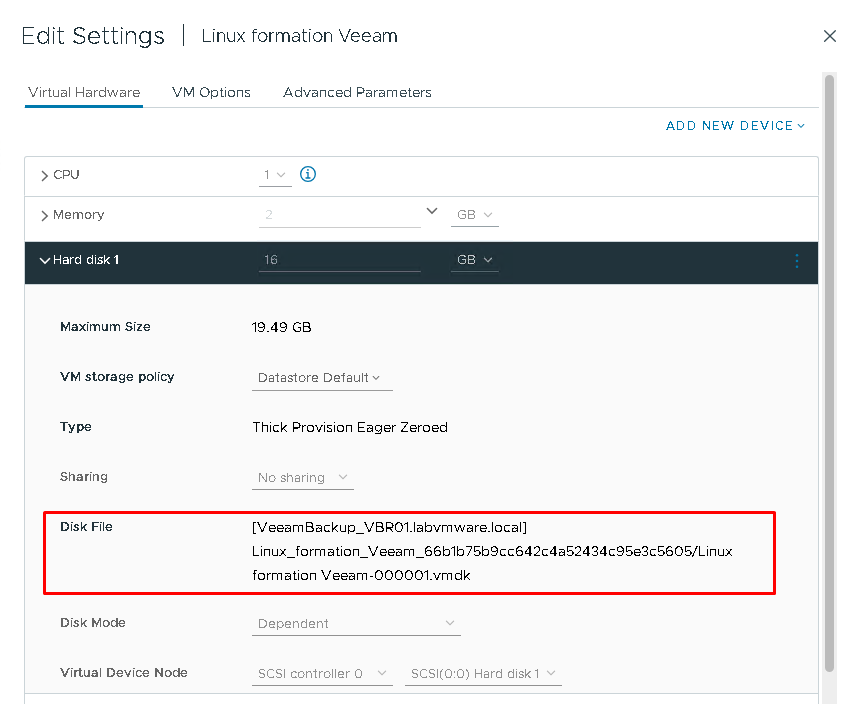This screenshot has height=704, width=855.
Task: Click the Virtual Device Node label
Action: (124, 672)
